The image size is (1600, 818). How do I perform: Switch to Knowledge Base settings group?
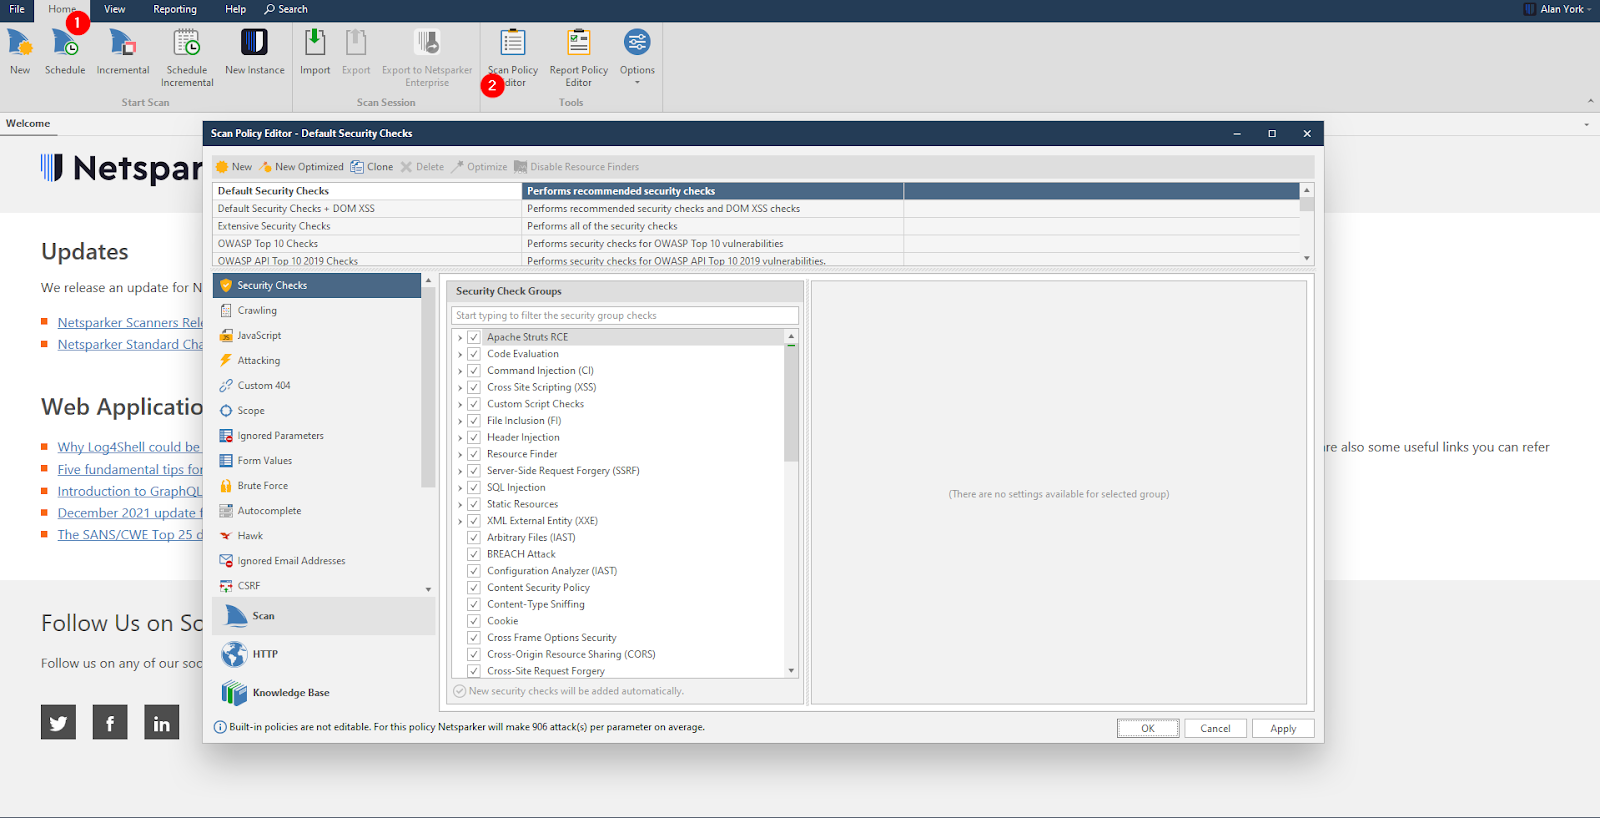click(324, 692)
